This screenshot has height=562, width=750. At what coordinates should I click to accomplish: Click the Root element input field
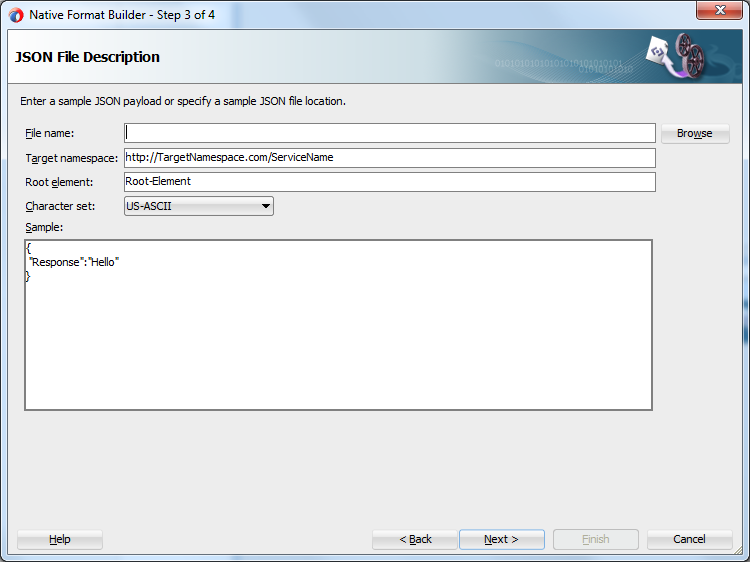(389, 182)
